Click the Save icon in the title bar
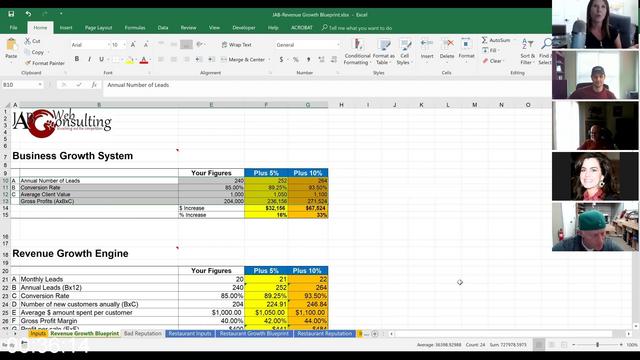Viewport: 640px width, 360px height. click(x=11, y=14)
